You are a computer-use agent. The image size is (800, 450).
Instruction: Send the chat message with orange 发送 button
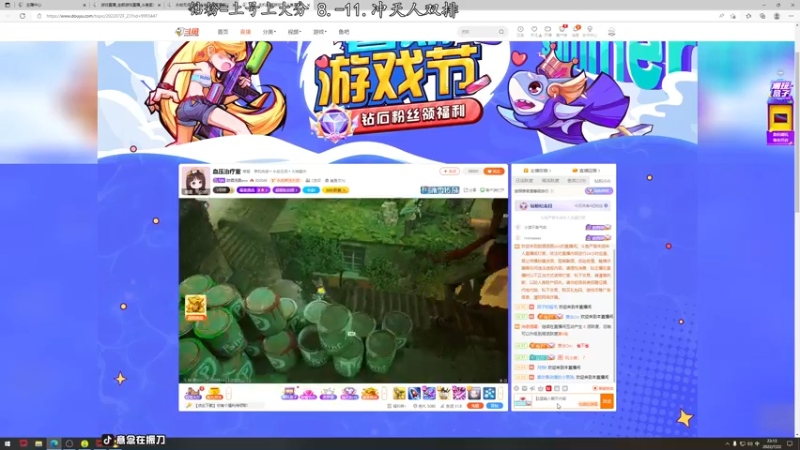[x=607, y=402]
